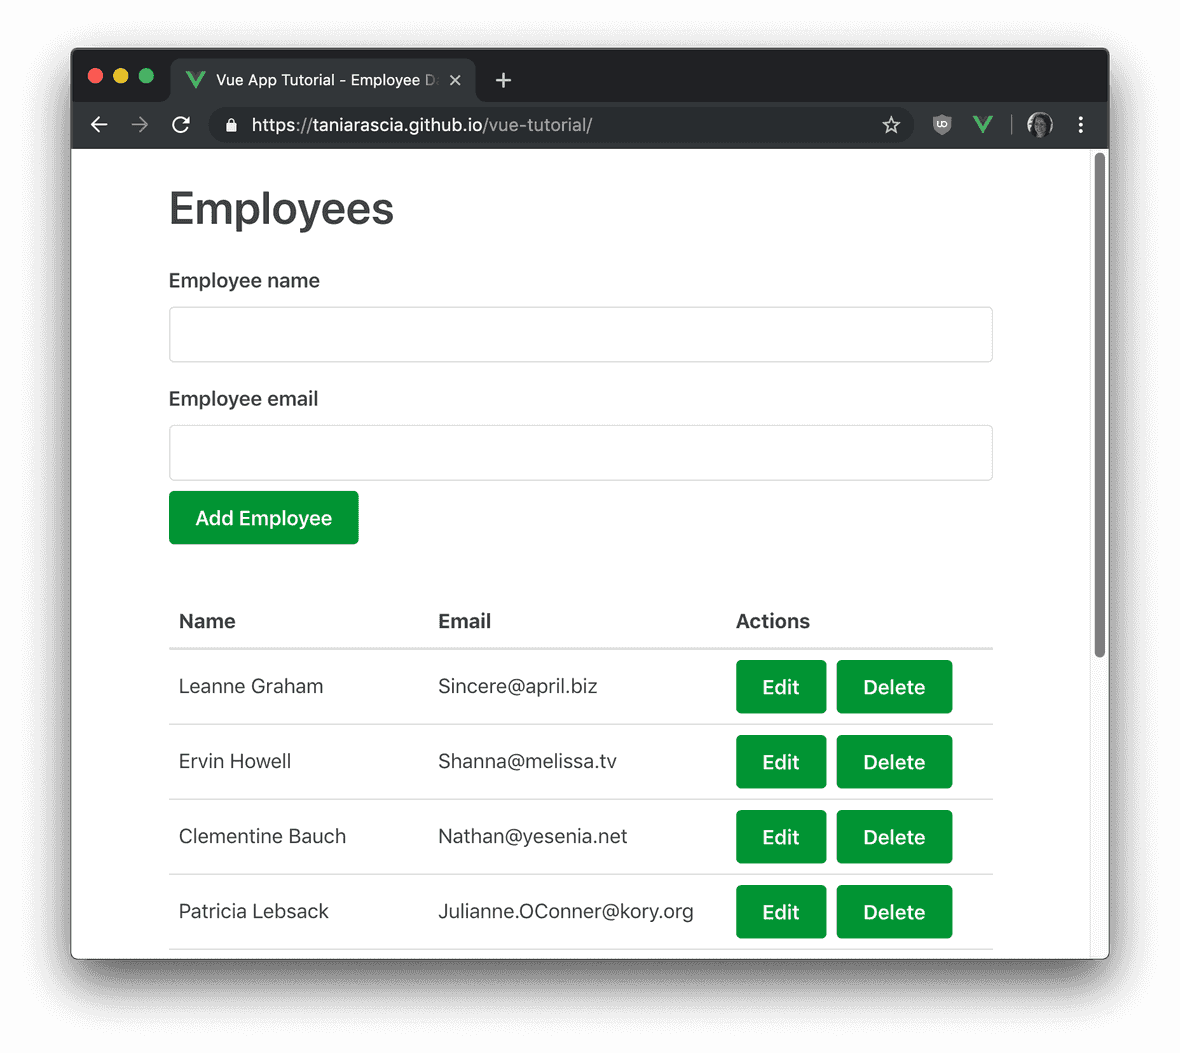The width and height of the screenshot is (1180, 1053).
Task: Delete employee Ervin Howell
Action: click(x=893, y=761)
